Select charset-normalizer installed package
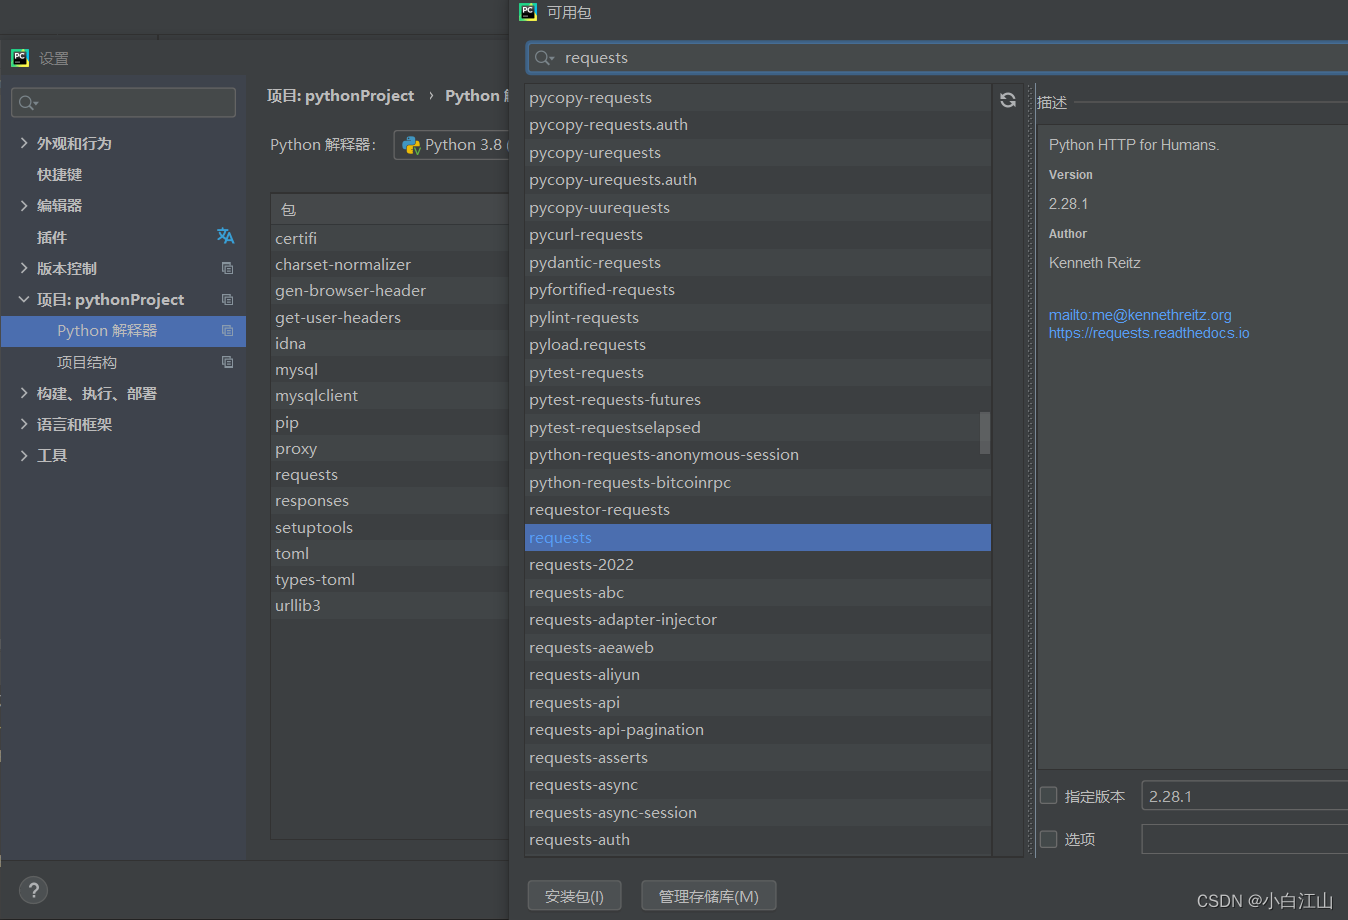Image resolution: width=1348 pixels, height=920 pixels. 390,264
